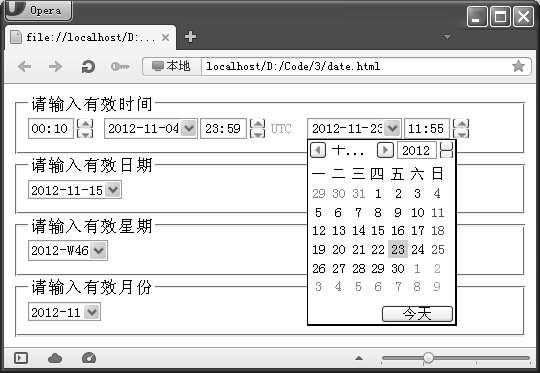Increase the 11:55 time value

pyautogui.click(x=461, y=124)
